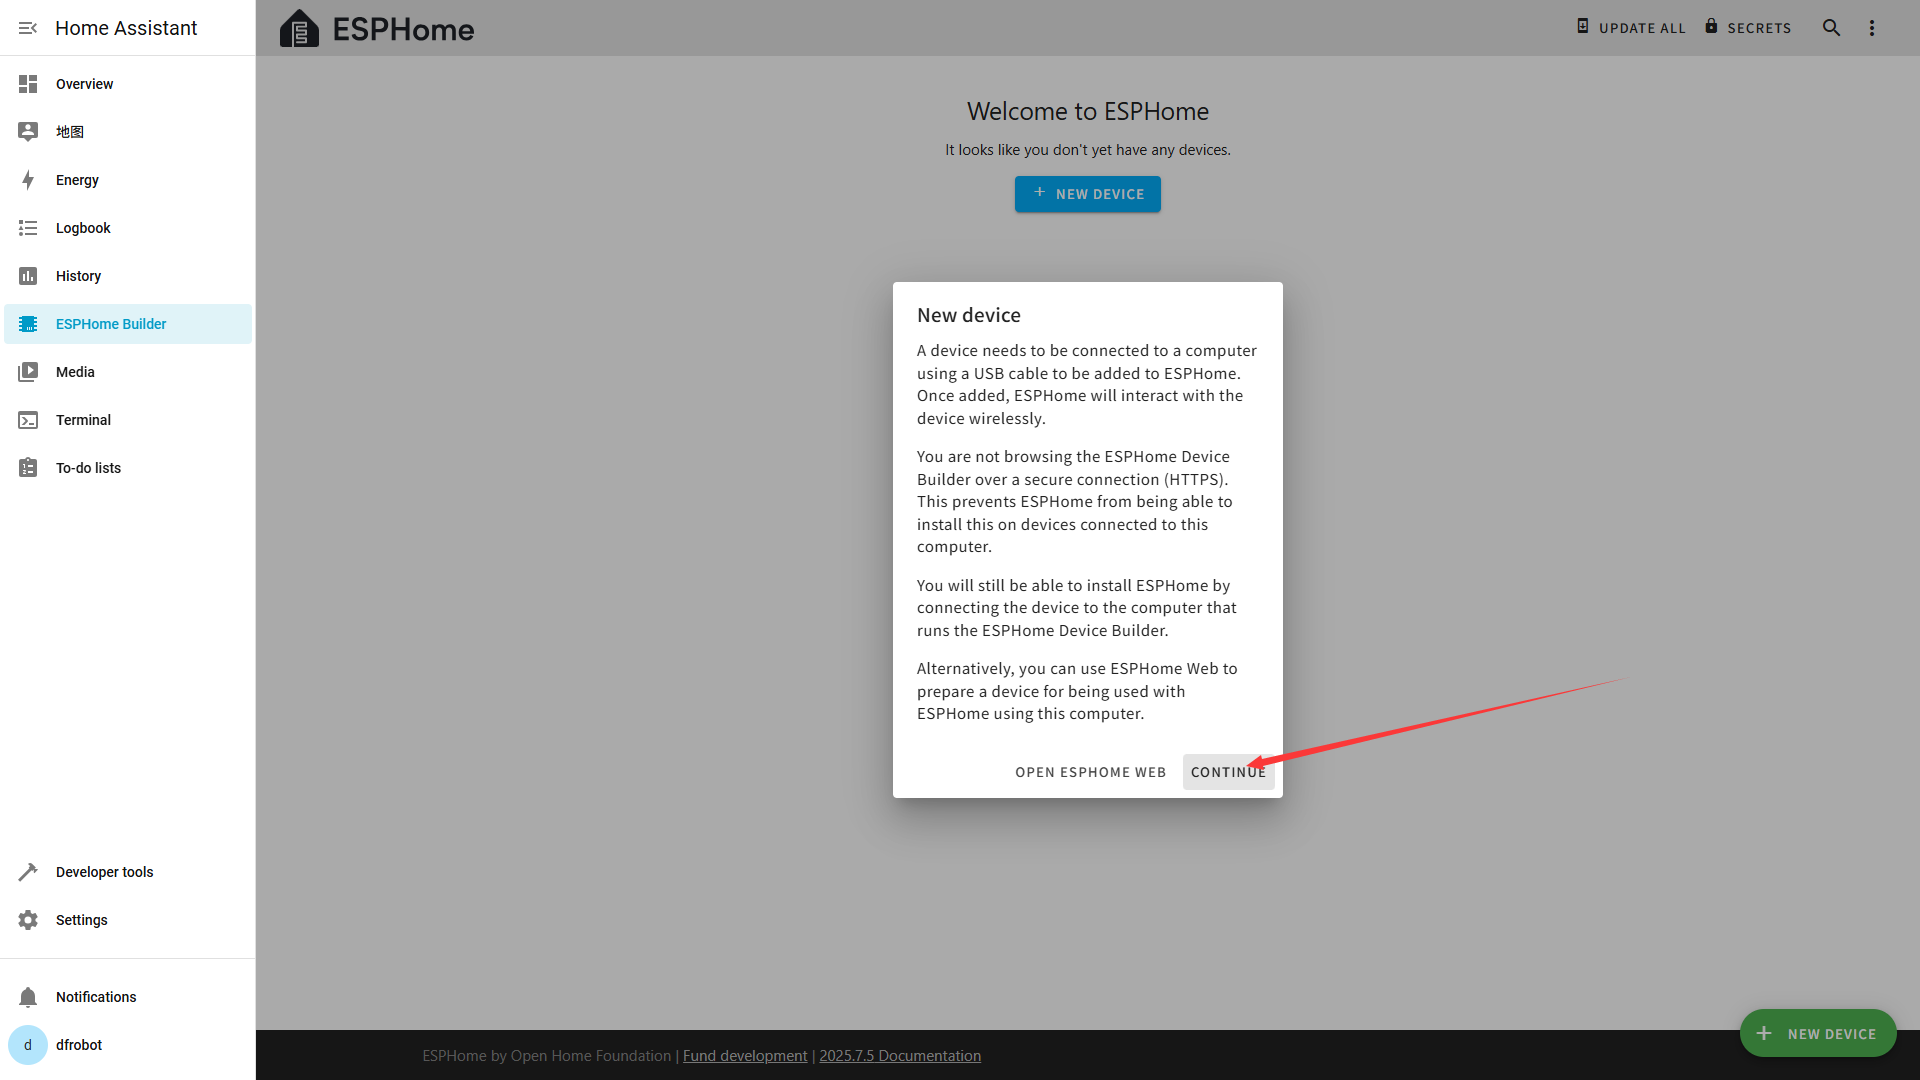
Task: Follow the Fund development link
Action: click(744, 1056)
